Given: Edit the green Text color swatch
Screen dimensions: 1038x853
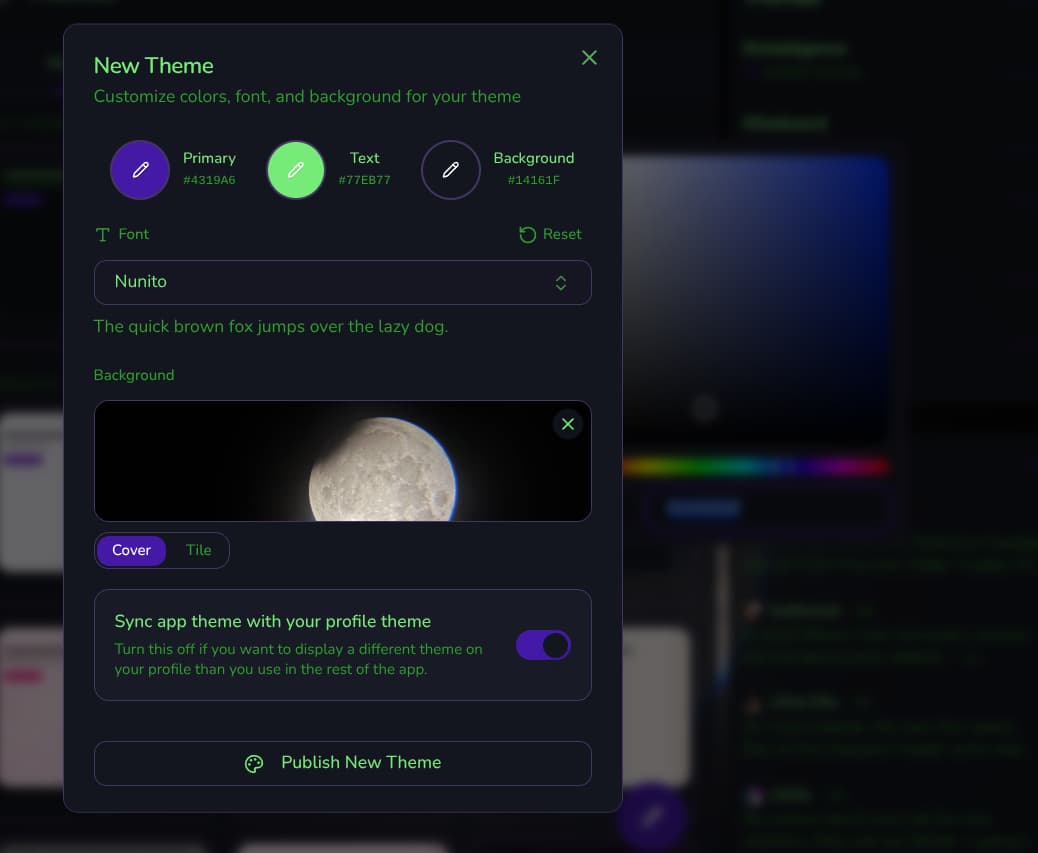Looking at the screenshot, I should click(x=296, y=170).
